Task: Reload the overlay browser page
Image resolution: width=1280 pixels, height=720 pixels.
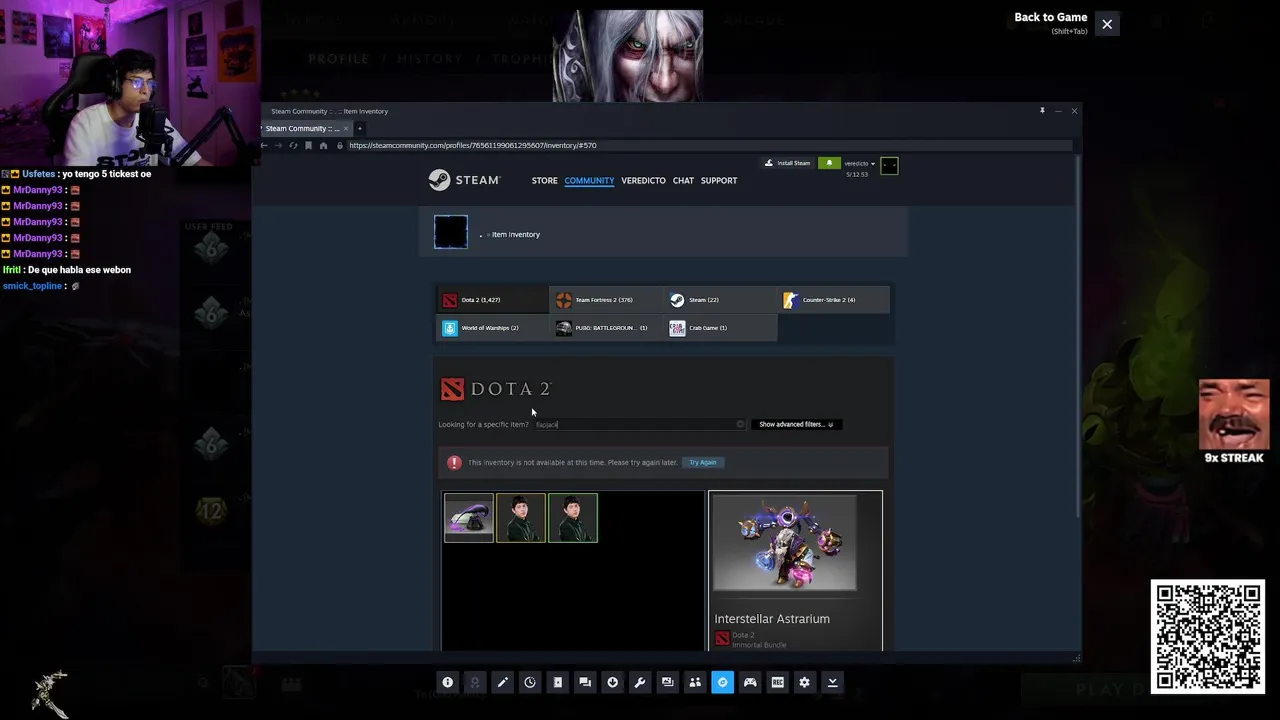Action: pos(293,146)
